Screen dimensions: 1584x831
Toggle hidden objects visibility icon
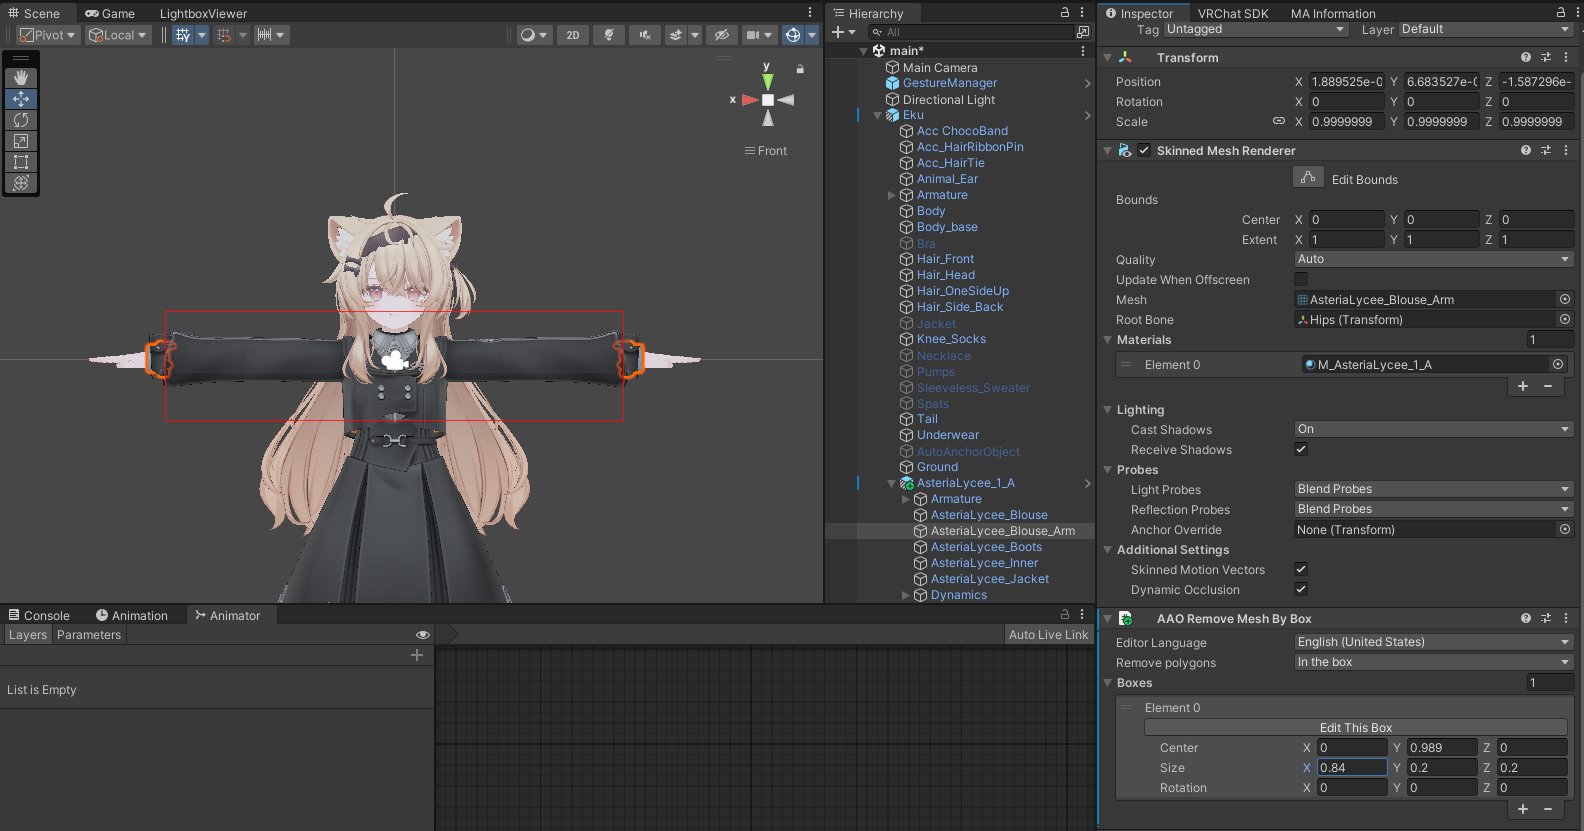tap(721, 35)
